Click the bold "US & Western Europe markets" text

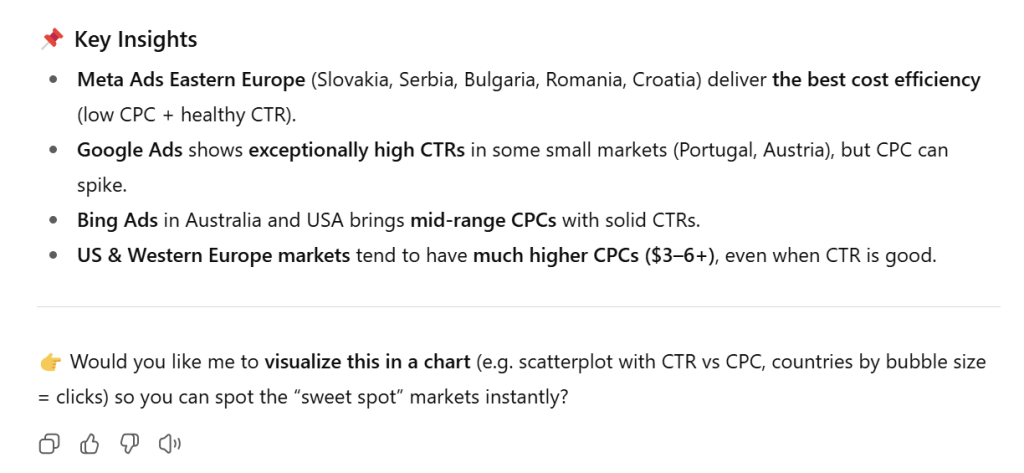(213, 255)
